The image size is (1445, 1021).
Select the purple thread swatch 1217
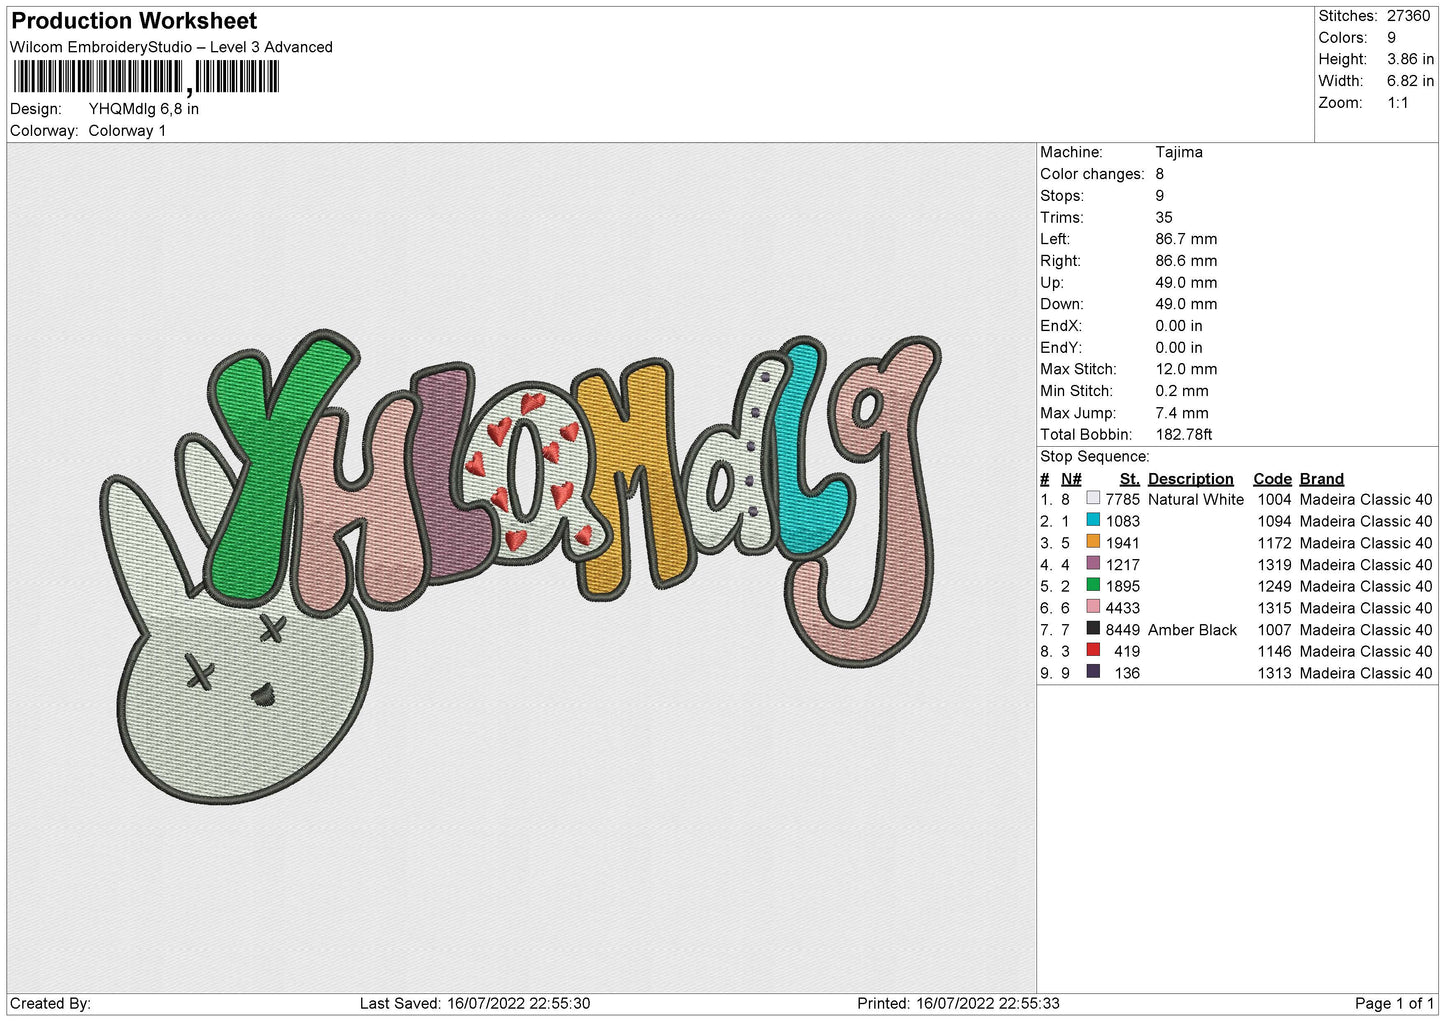coord(1093,564)
